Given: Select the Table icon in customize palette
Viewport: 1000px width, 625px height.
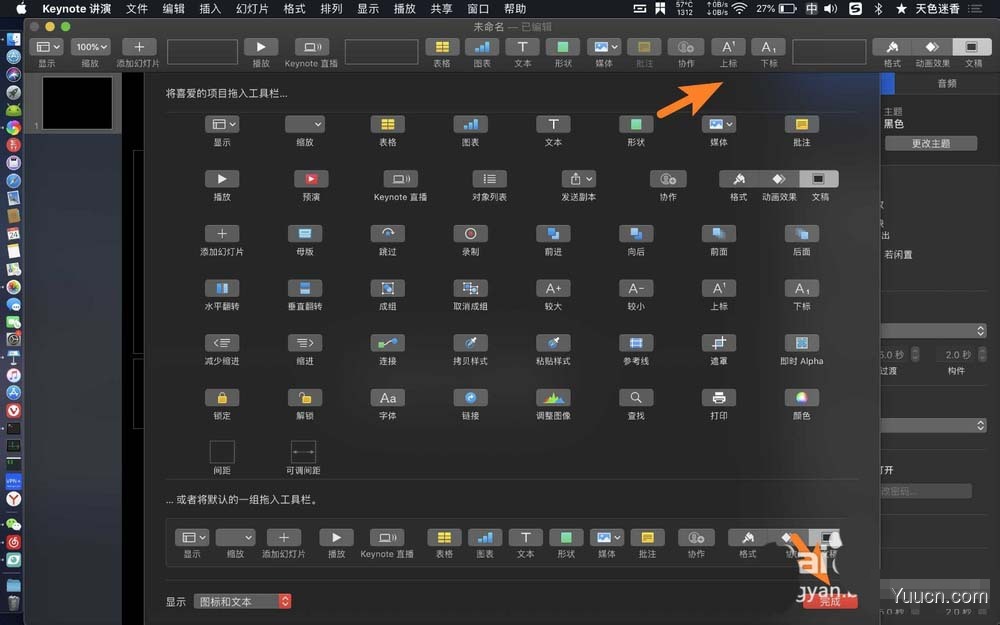Looking at the screenshot, I should (x=387, y=124).
